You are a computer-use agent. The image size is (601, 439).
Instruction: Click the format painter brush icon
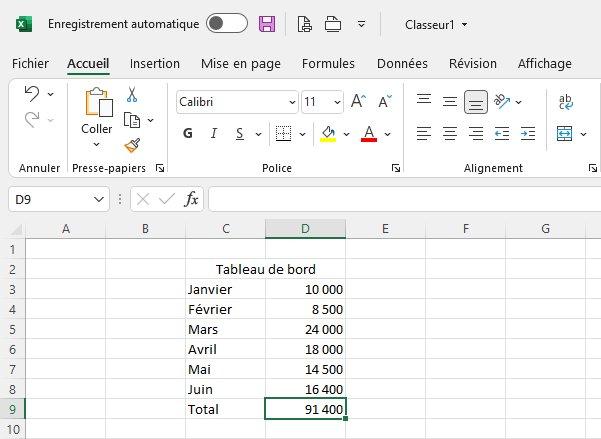132,145
